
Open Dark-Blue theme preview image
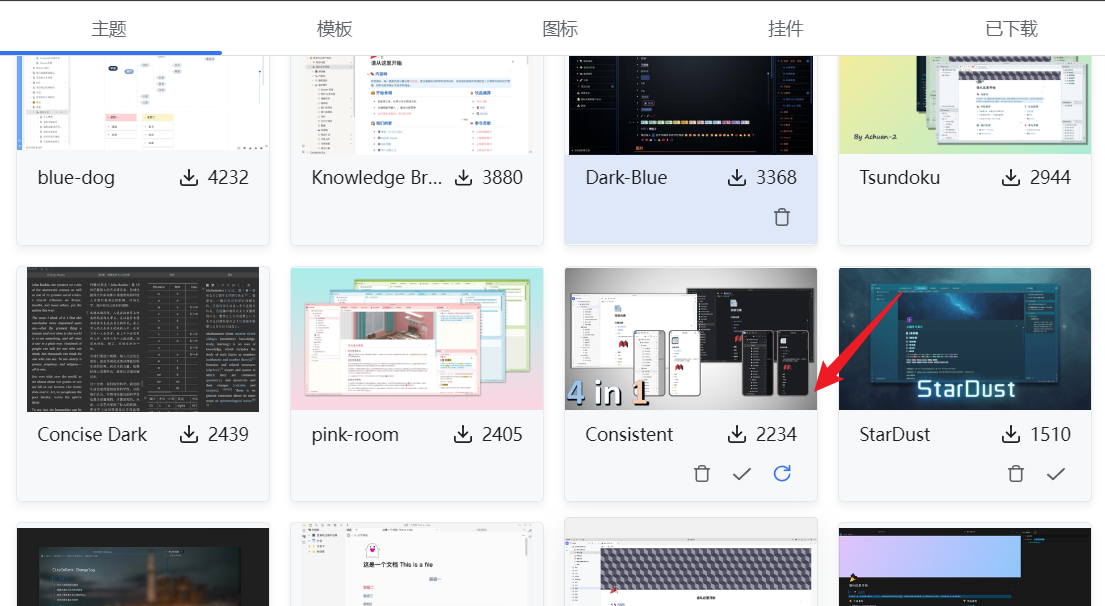pyautogui.click(x=691, y=105)
